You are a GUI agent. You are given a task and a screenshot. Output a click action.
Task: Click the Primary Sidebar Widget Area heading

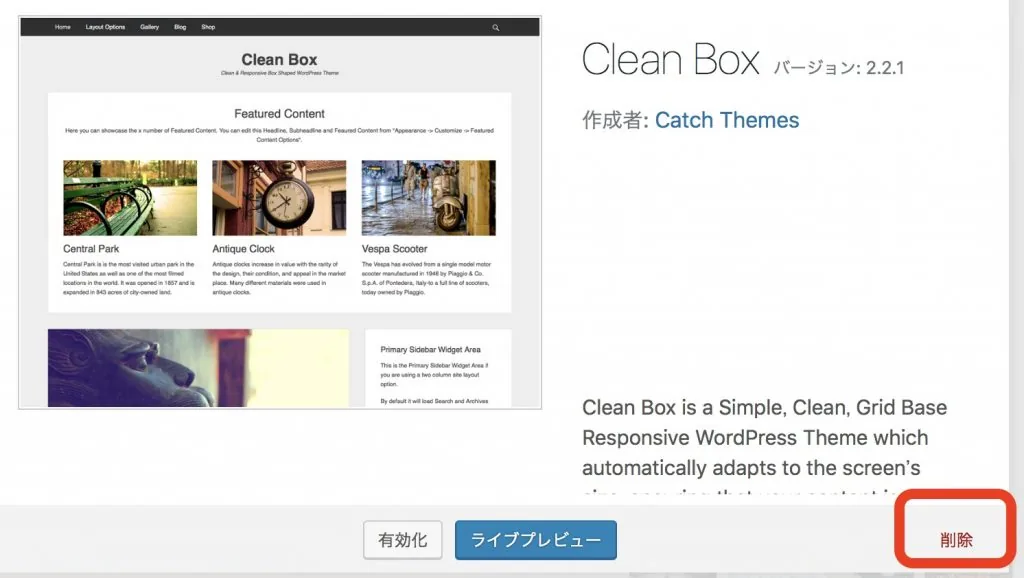tap(430, 349)
